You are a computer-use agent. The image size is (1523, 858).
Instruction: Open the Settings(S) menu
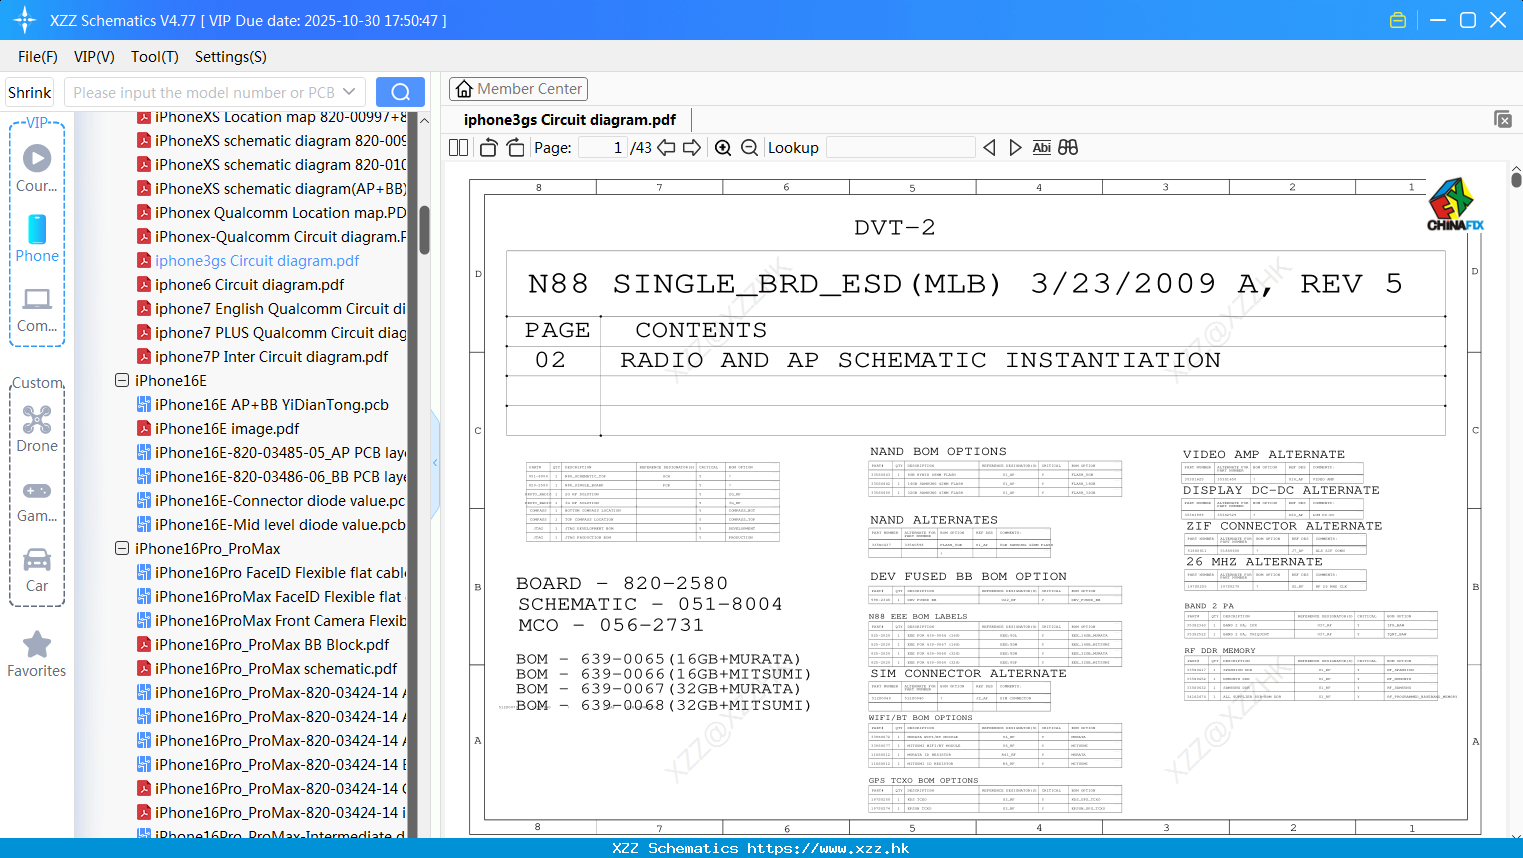231,57
